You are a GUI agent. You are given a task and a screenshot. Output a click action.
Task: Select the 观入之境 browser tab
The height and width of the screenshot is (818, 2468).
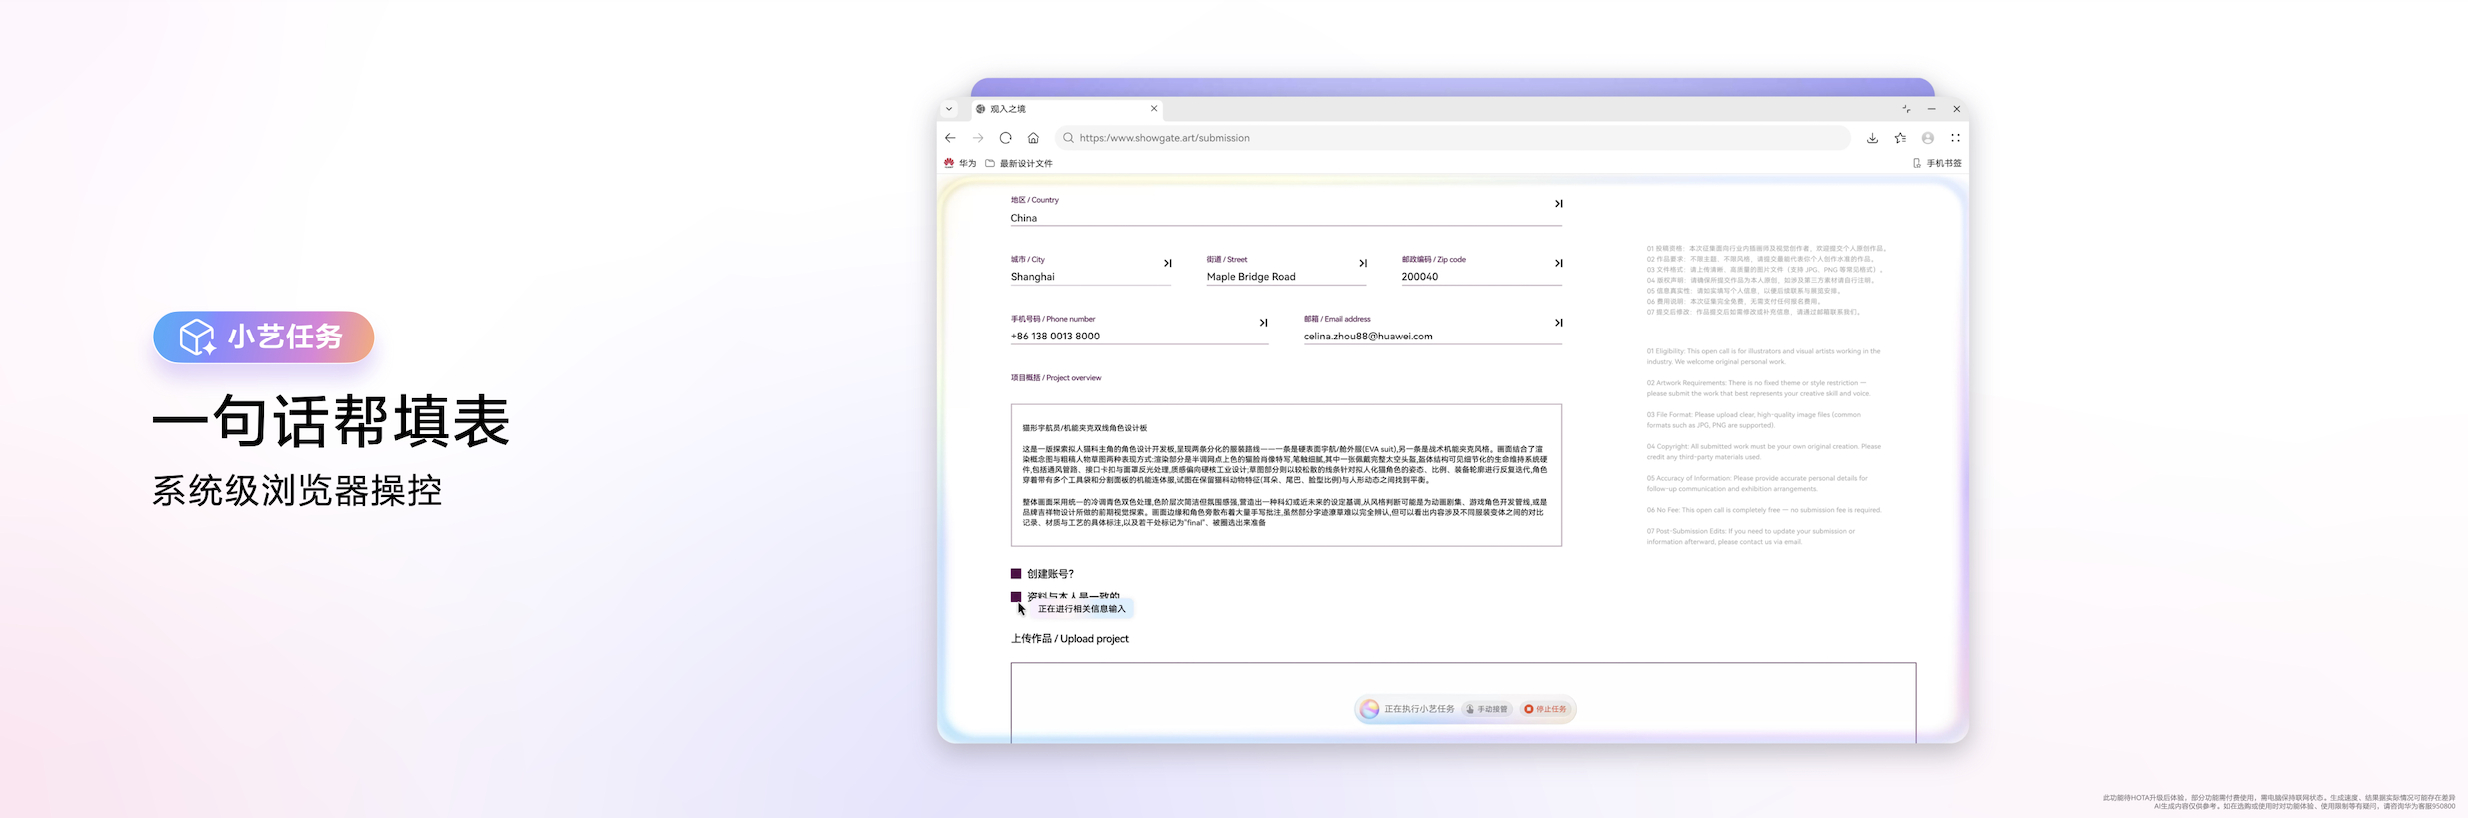pos(1066,109)
